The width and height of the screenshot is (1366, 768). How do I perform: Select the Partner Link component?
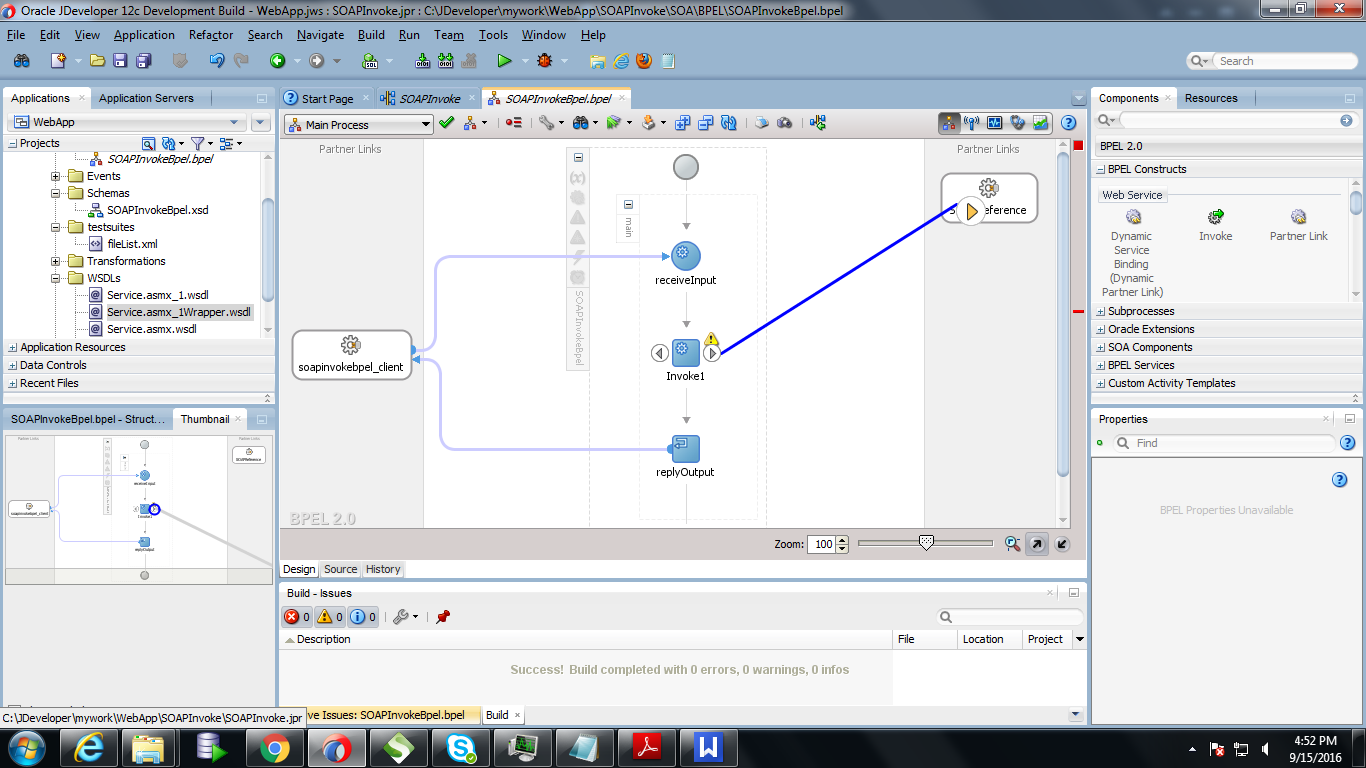point(1299,222)
